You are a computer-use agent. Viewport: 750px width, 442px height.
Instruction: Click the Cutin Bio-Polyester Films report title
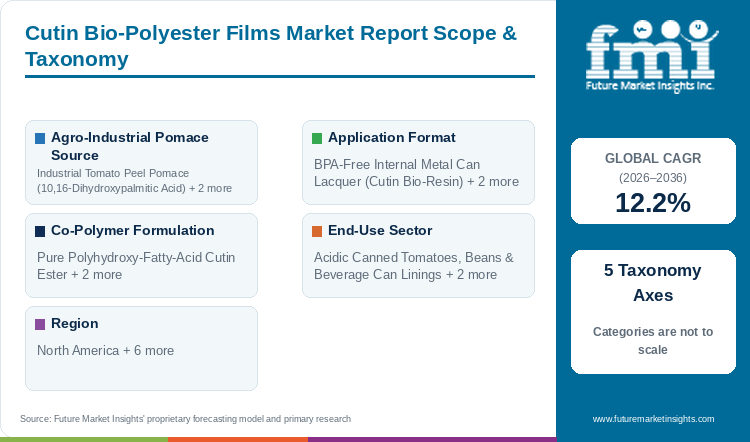click(x=271, y=46)
